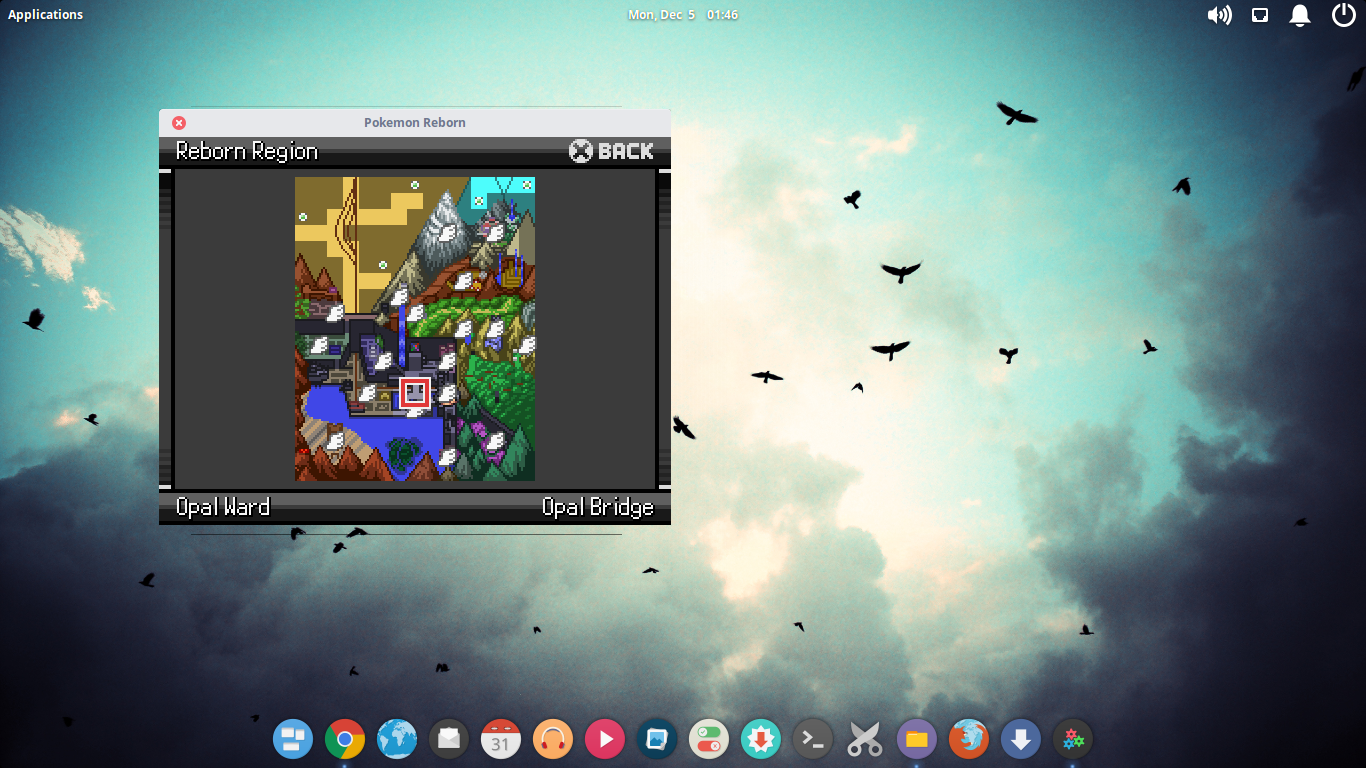The height and width of the screenshot is (768, 1366).
Task: Click the Reborn Region heading
Action: coord(247,151)
